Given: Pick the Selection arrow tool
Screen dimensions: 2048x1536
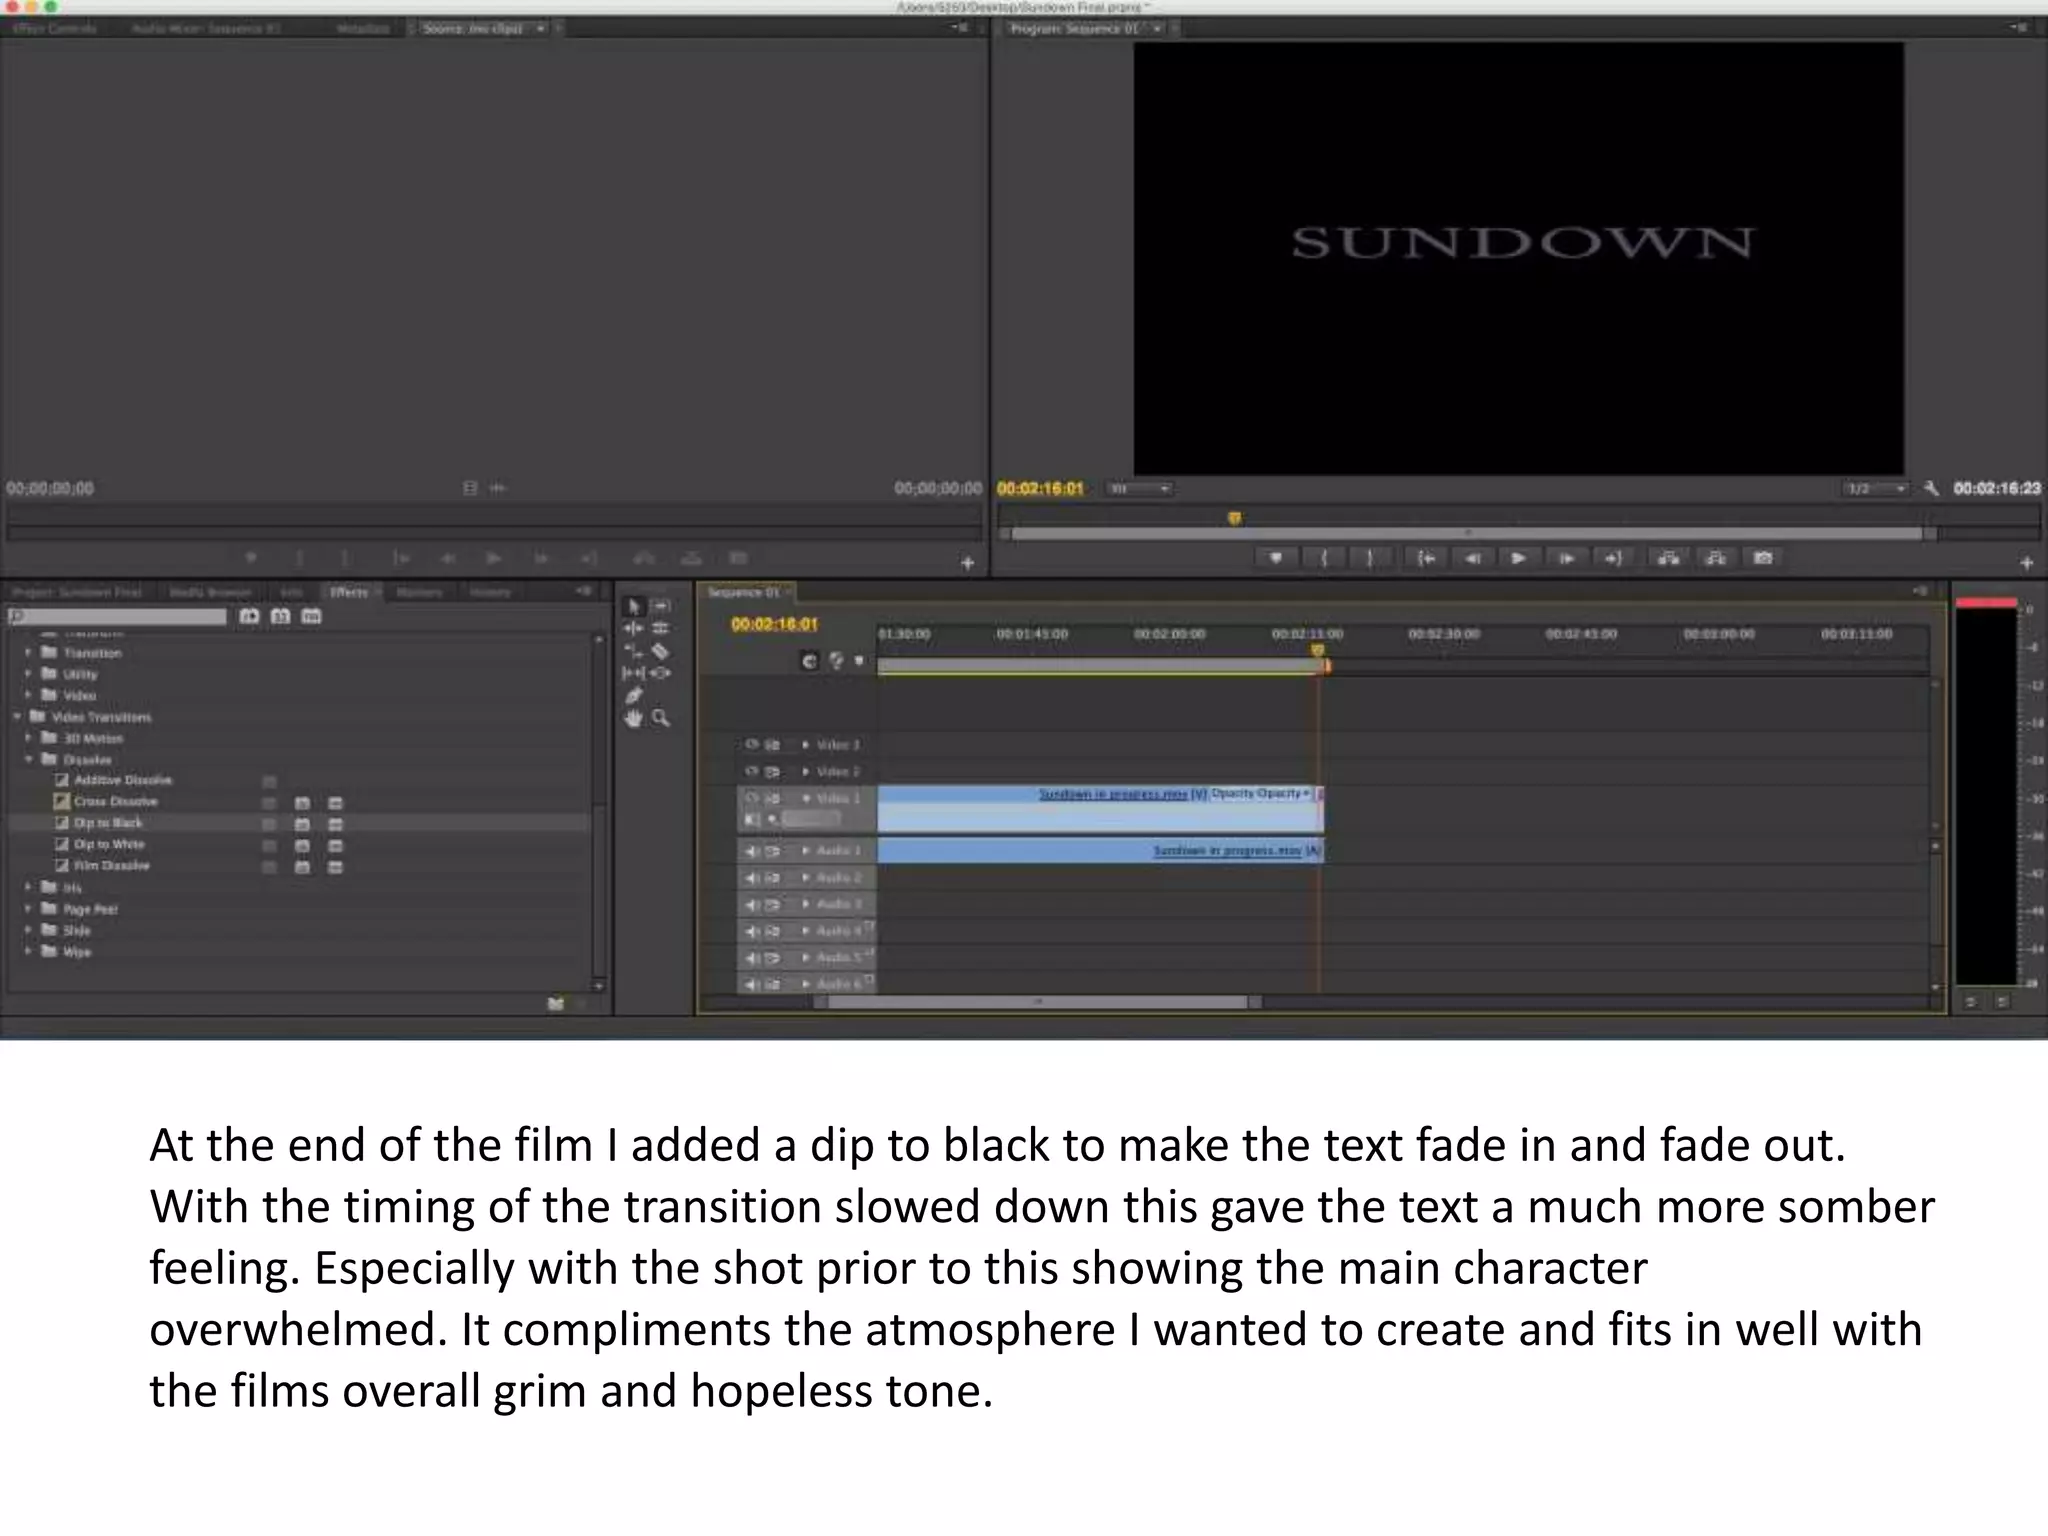Looking at the screenshot, I should (634, 606).
